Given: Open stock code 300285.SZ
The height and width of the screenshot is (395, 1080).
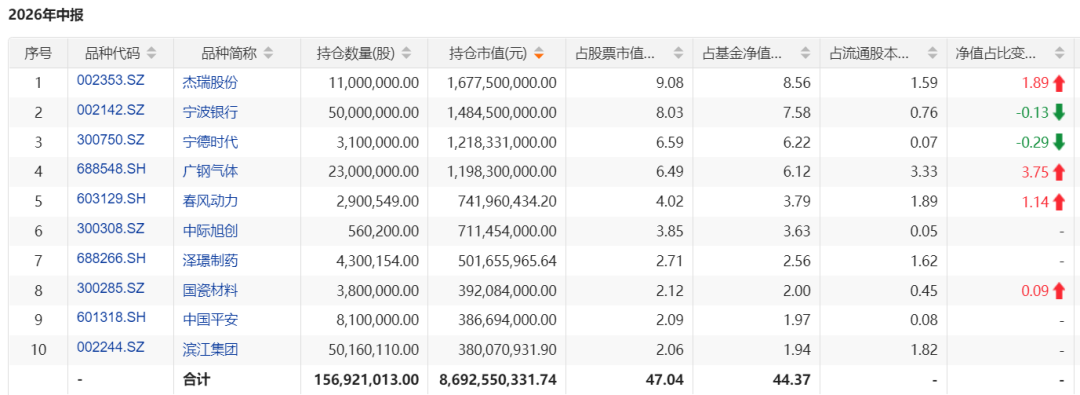Looking at the screenshot, I should (111, 288).
